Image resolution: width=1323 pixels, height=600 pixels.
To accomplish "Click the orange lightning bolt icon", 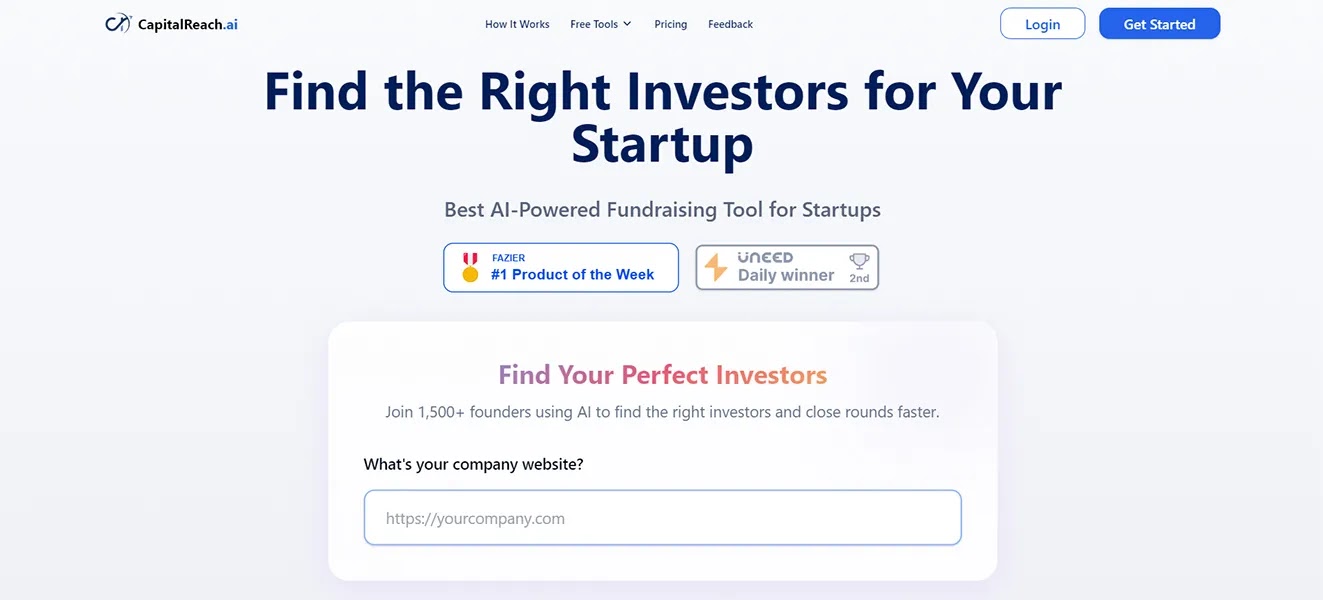I will pyautogui.click(x=714, y=266).
